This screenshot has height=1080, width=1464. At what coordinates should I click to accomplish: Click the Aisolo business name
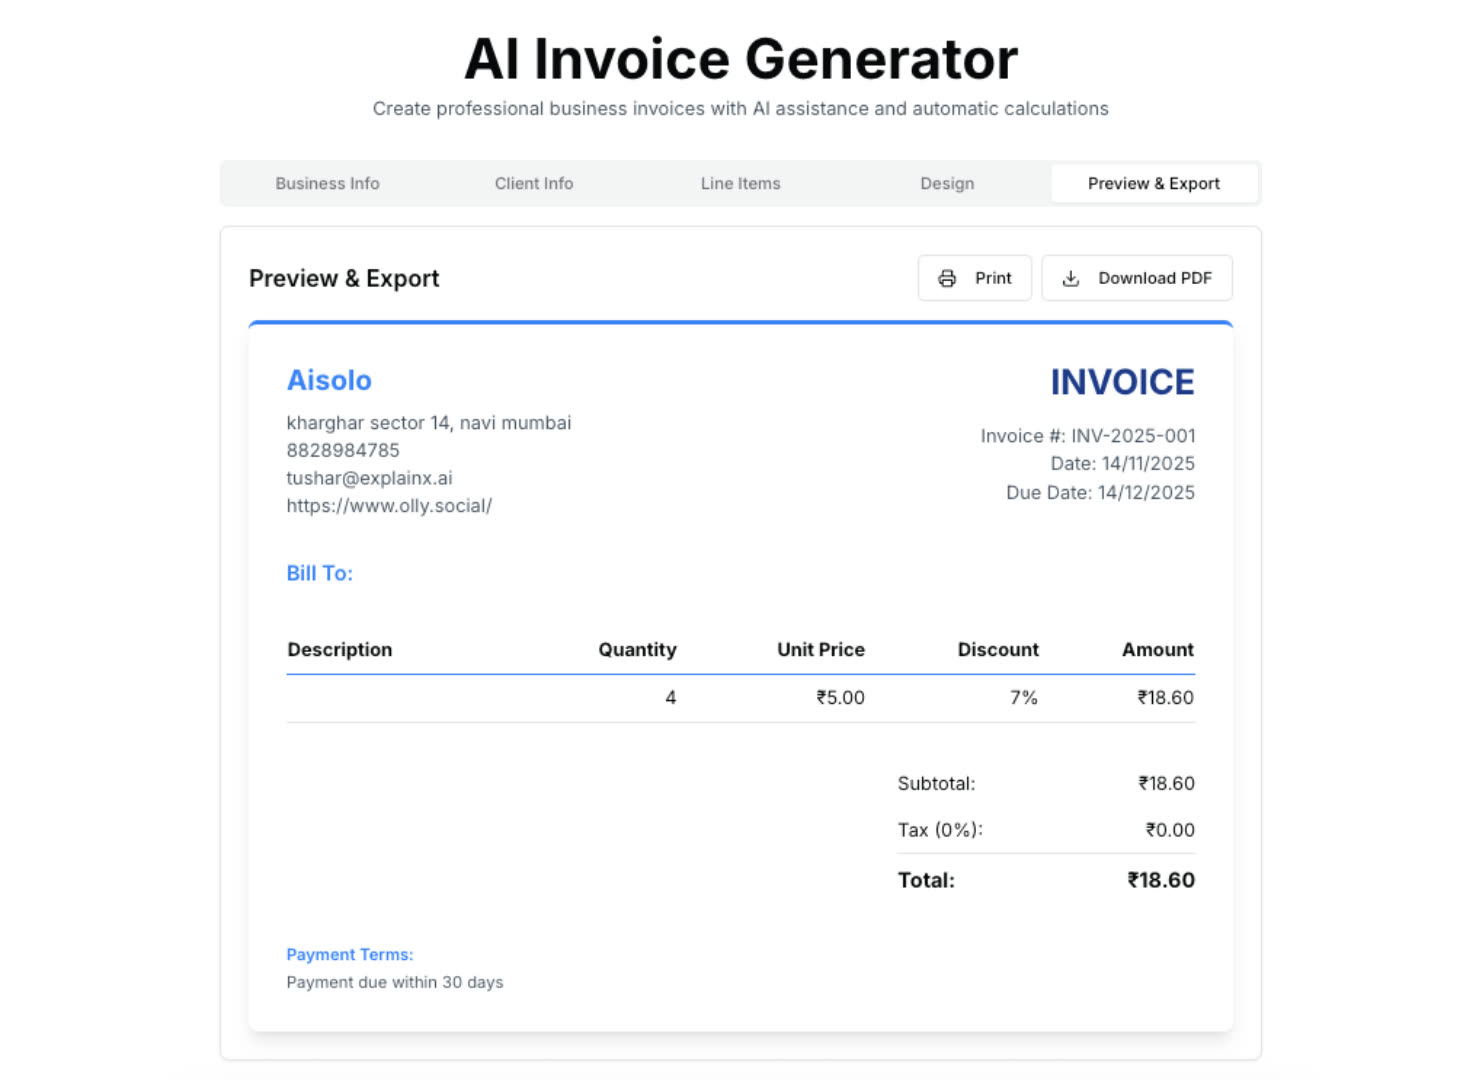(329, 381)
